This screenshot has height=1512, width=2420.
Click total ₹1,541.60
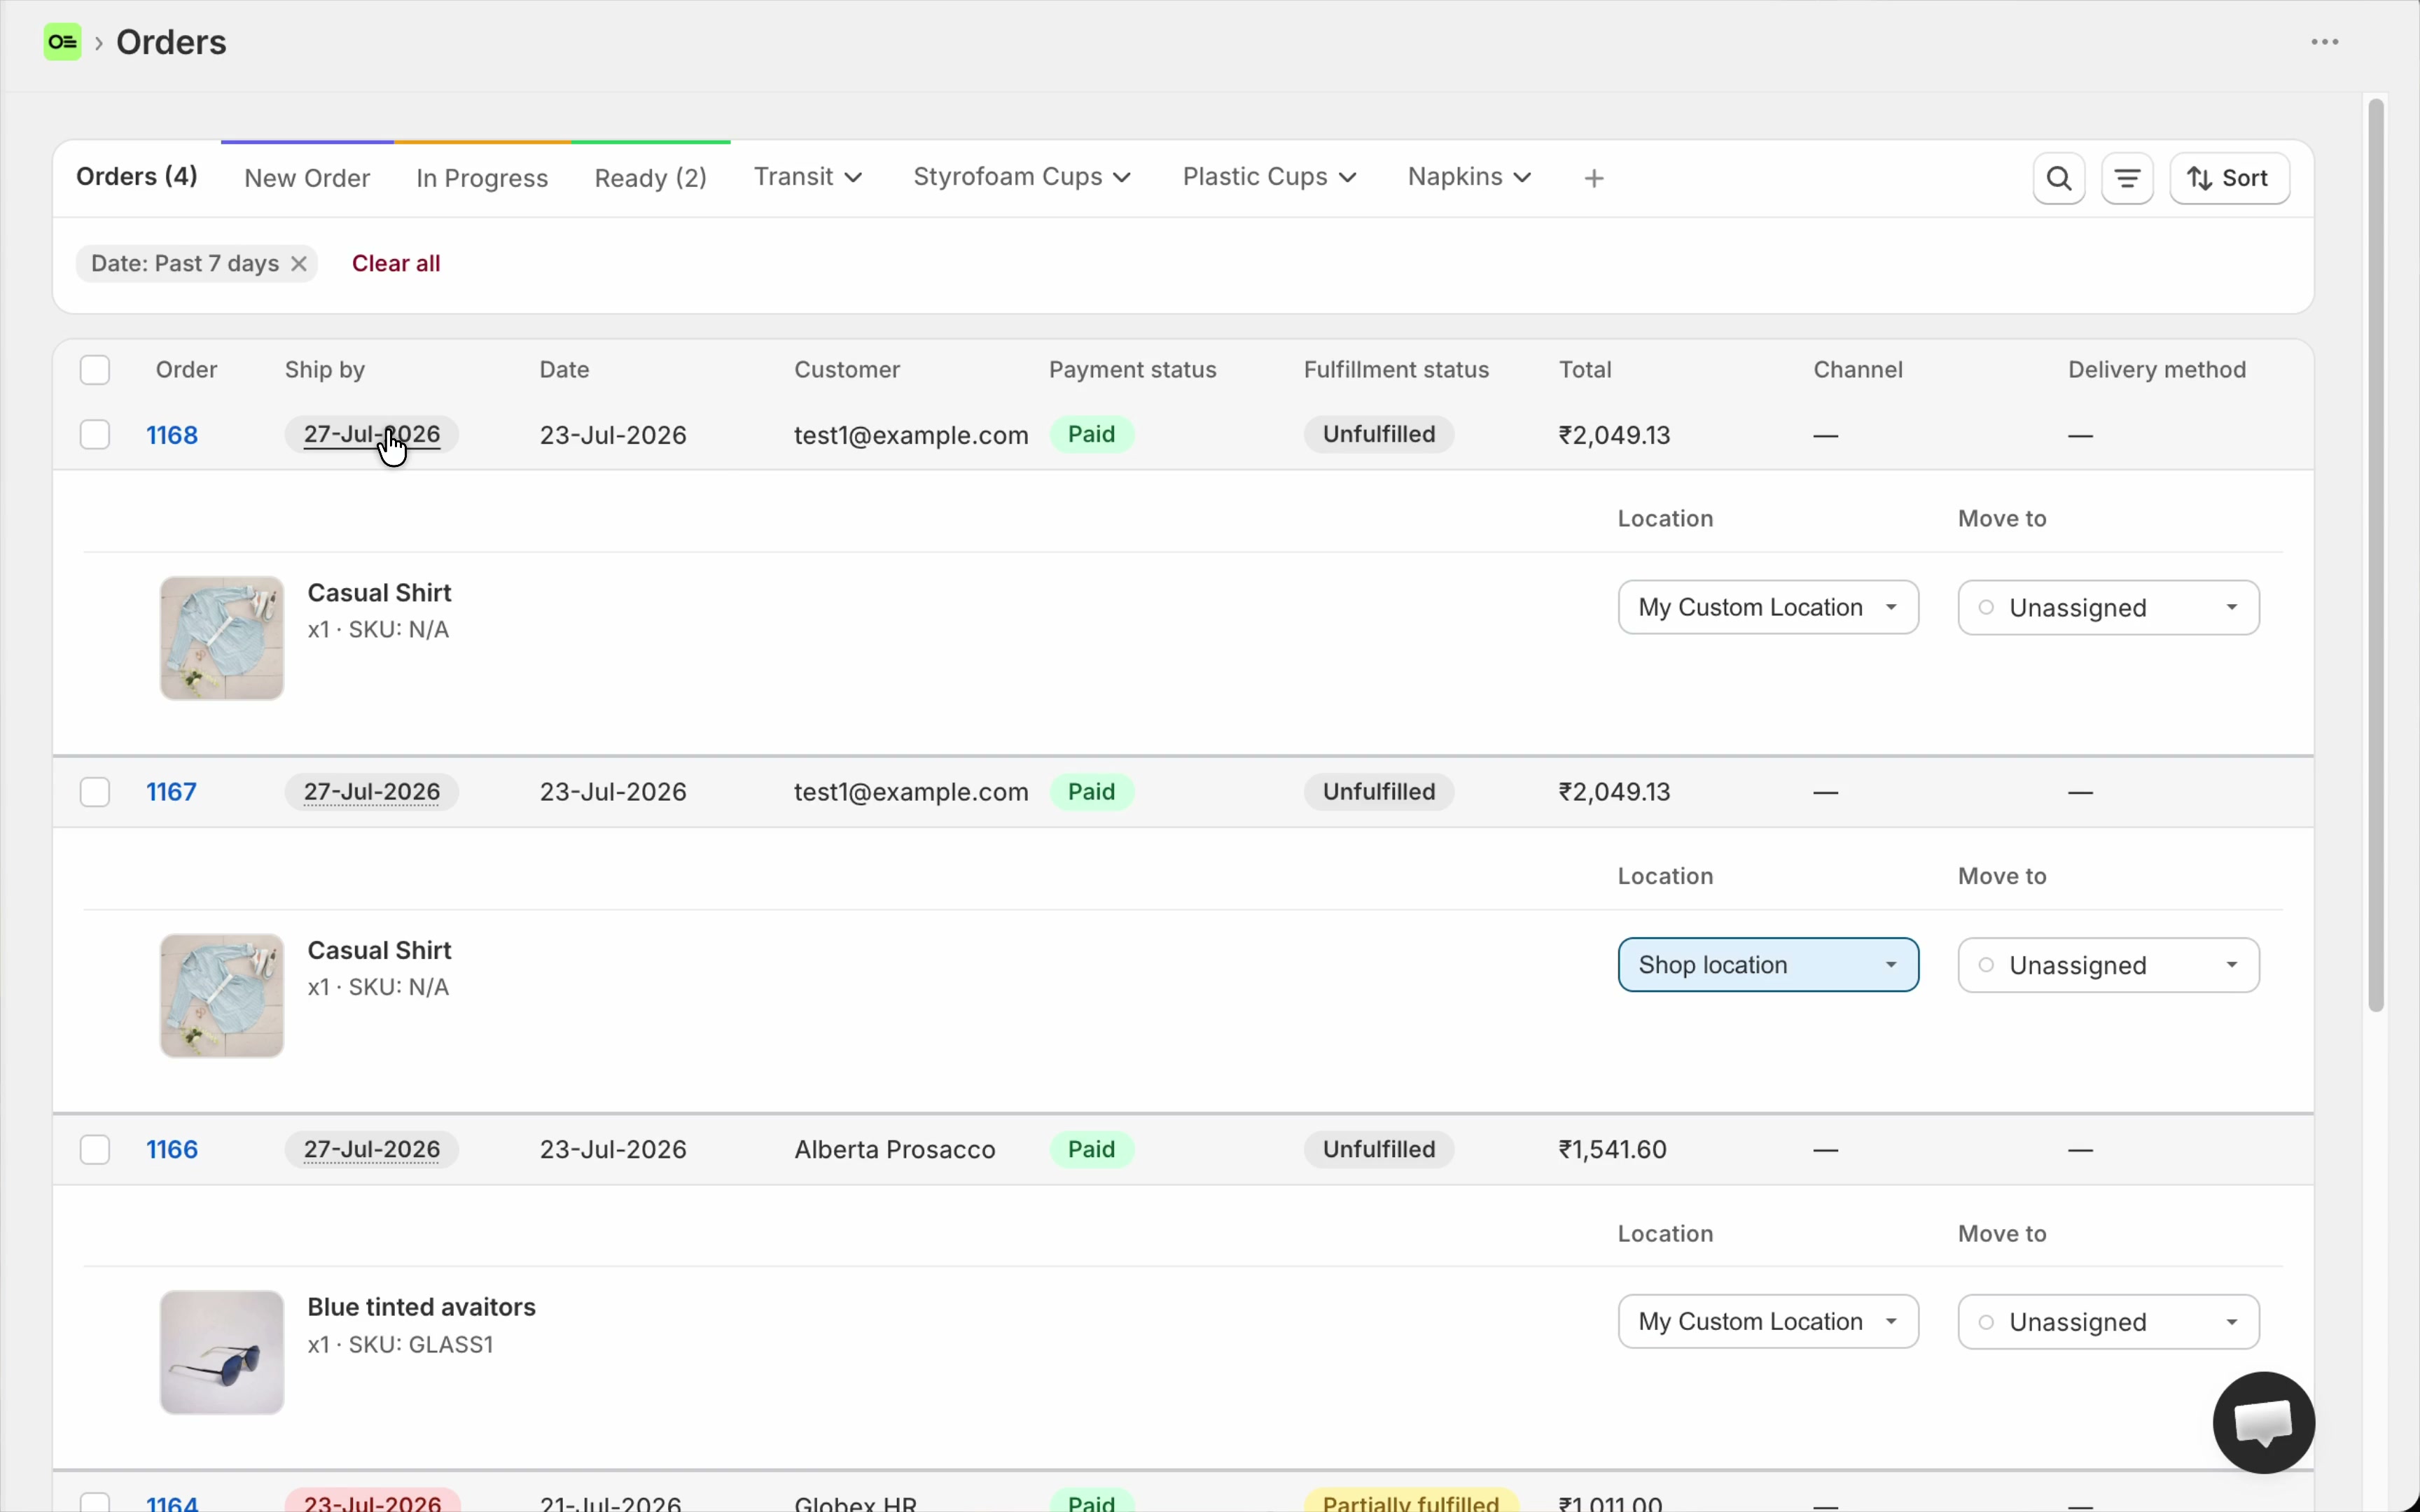pos(1613,1149)
